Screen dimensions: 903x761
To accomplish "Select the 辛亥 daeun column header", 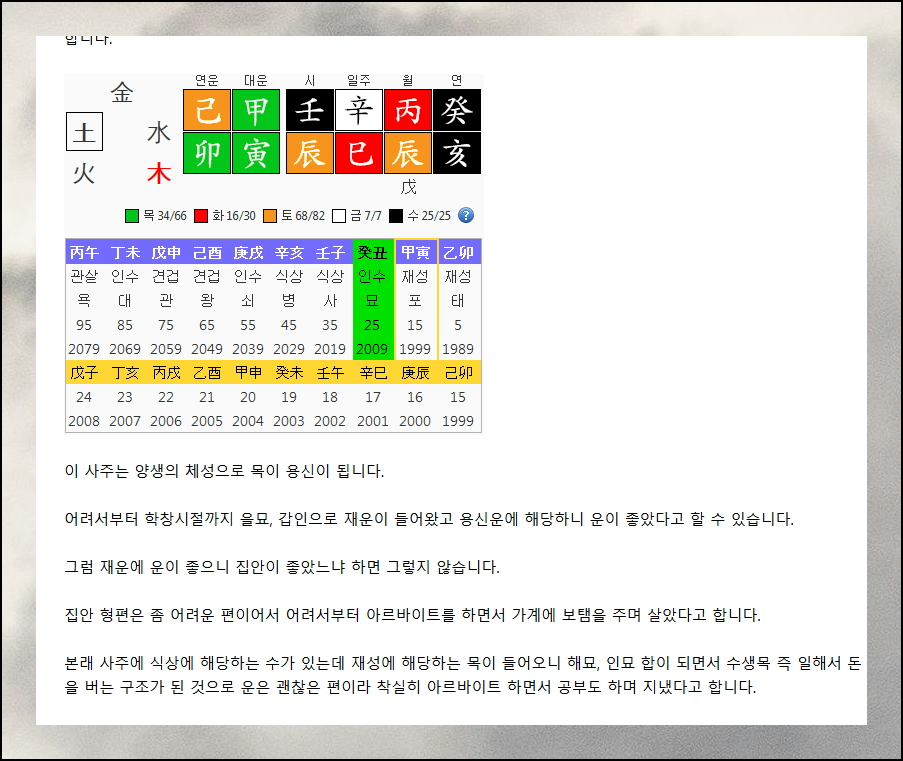I will coord(289,252).
